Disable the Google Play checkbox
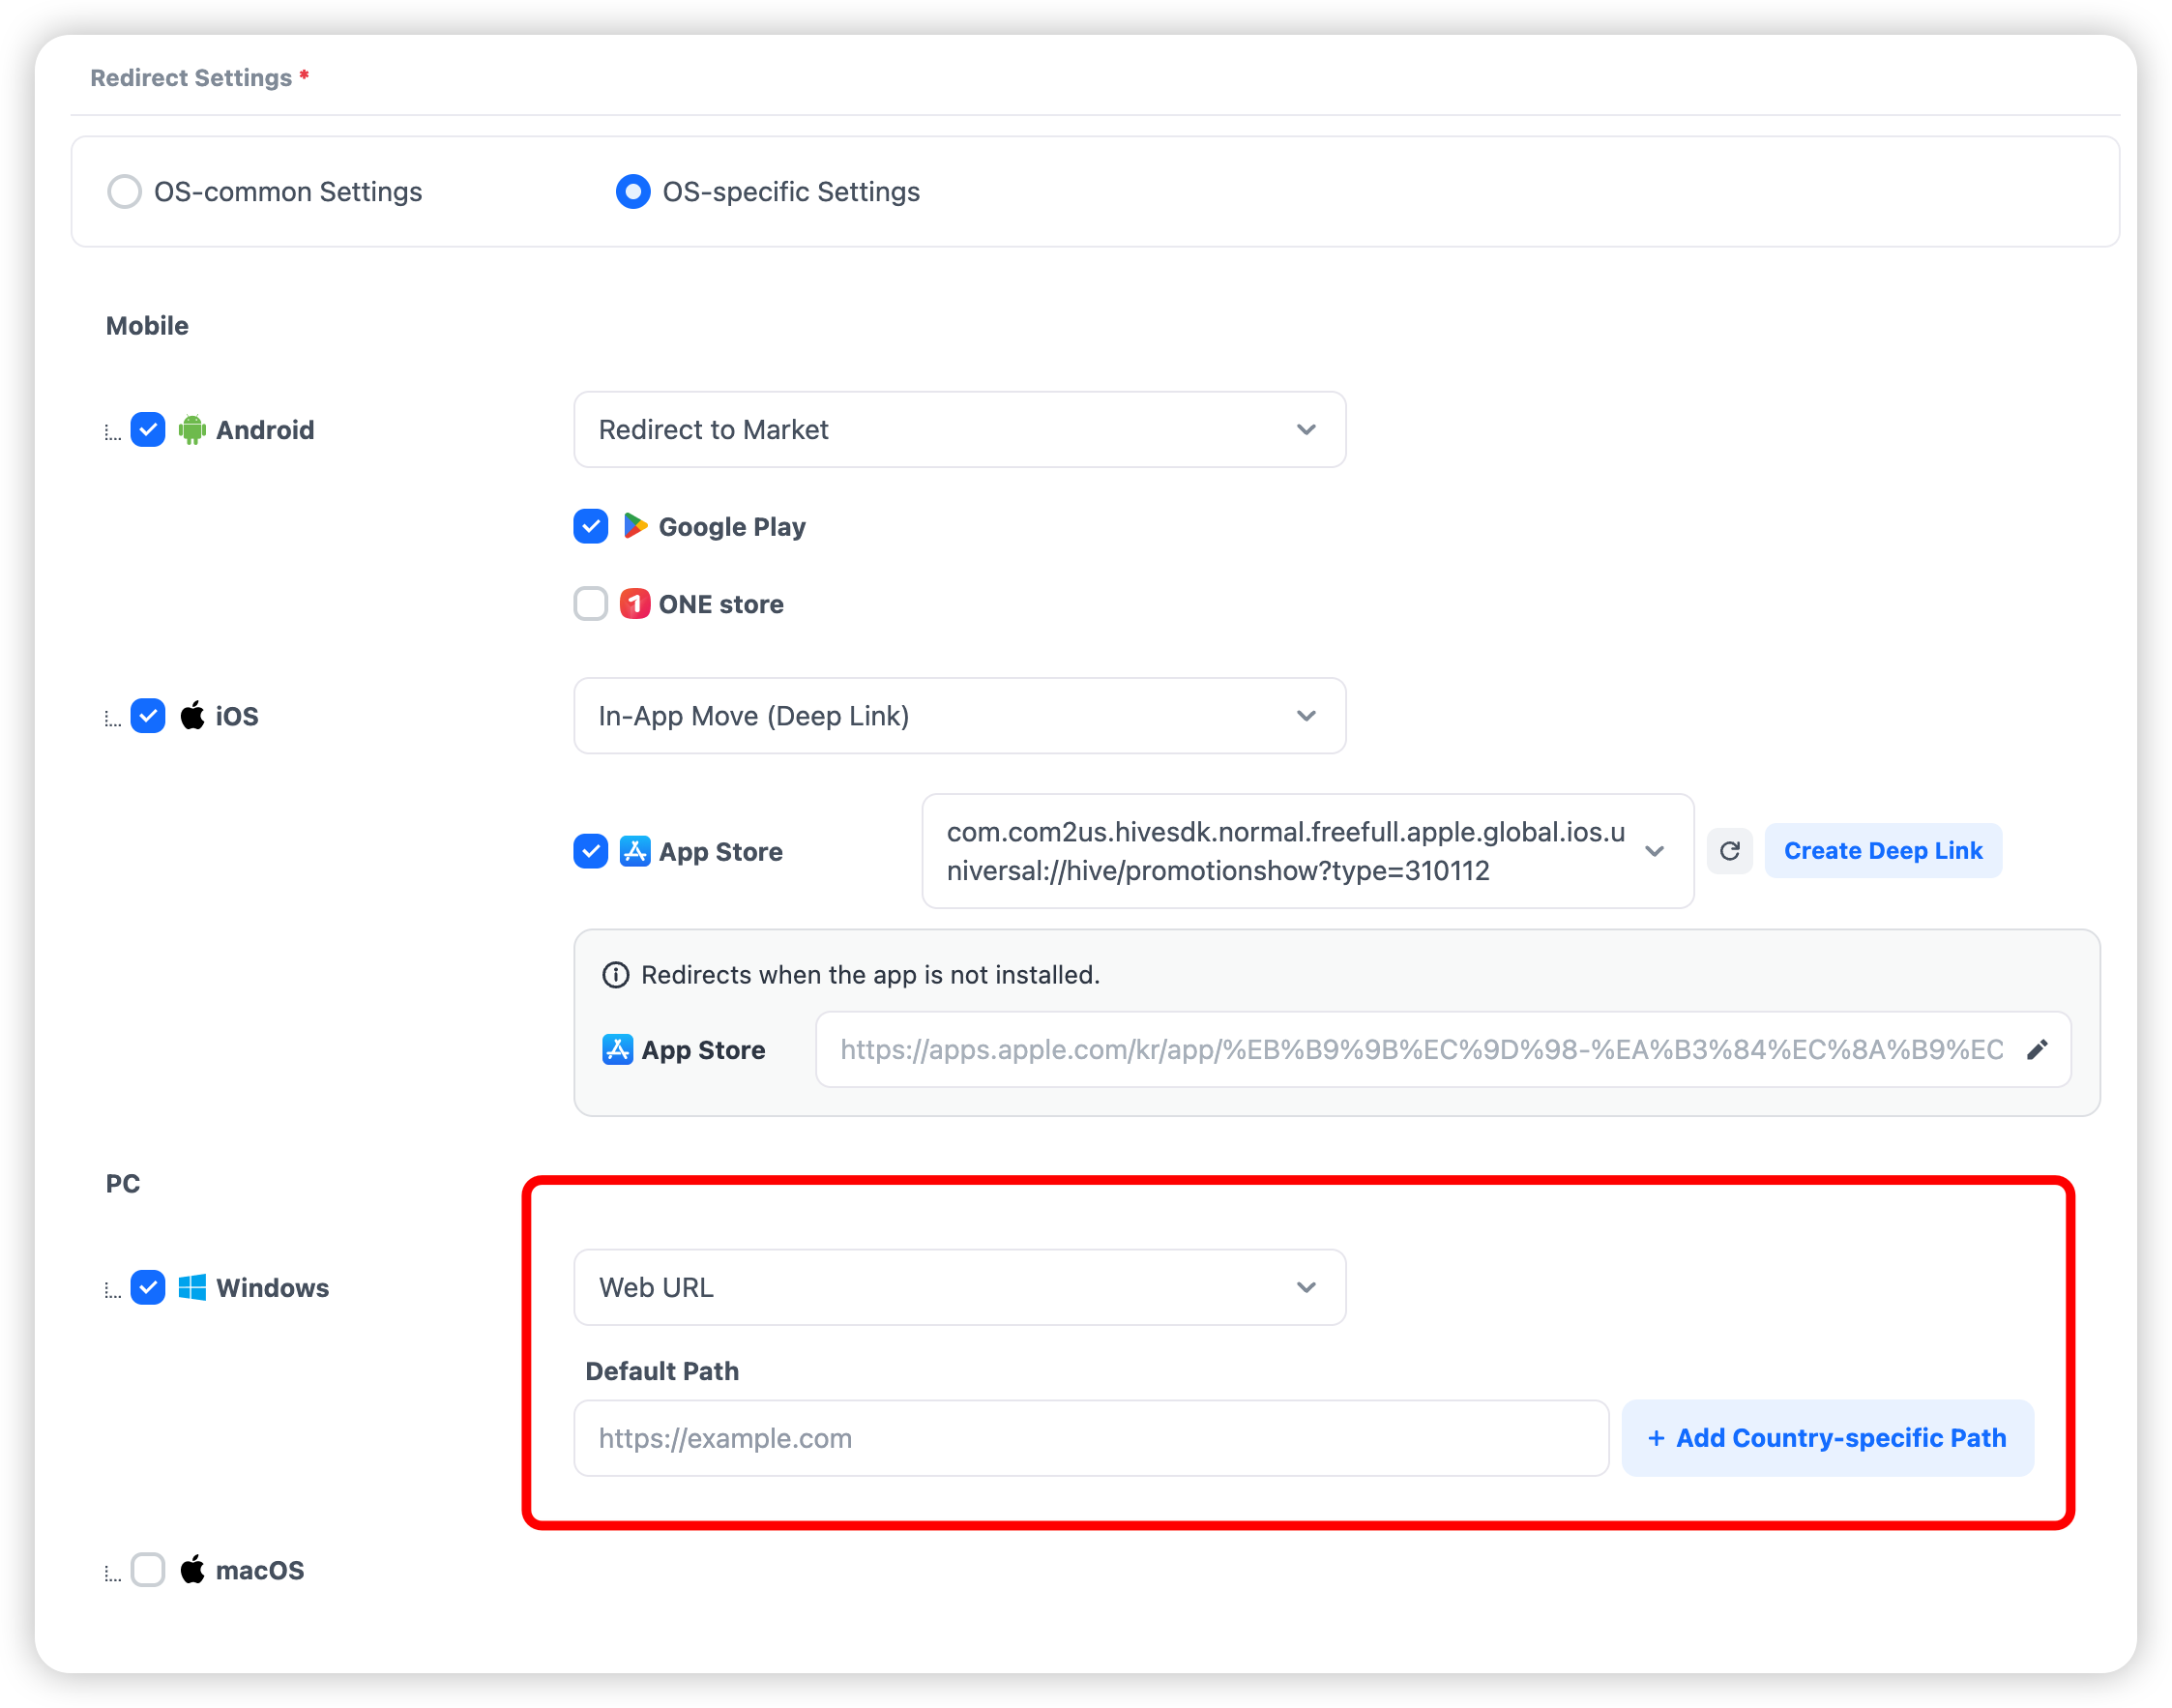This screenshot has height=1708, width=2172. click(591, 526)
